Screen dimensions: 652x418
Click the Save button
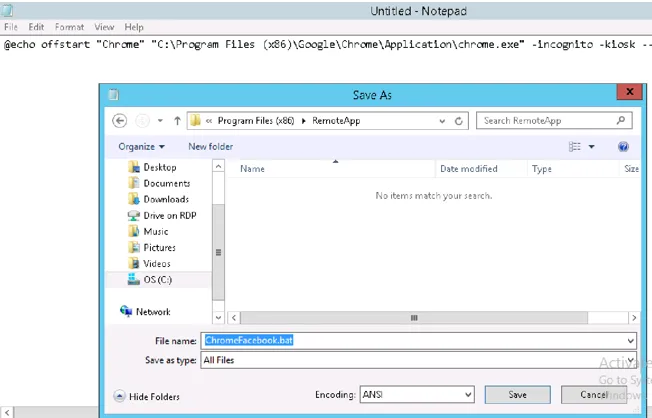point(517,394)
